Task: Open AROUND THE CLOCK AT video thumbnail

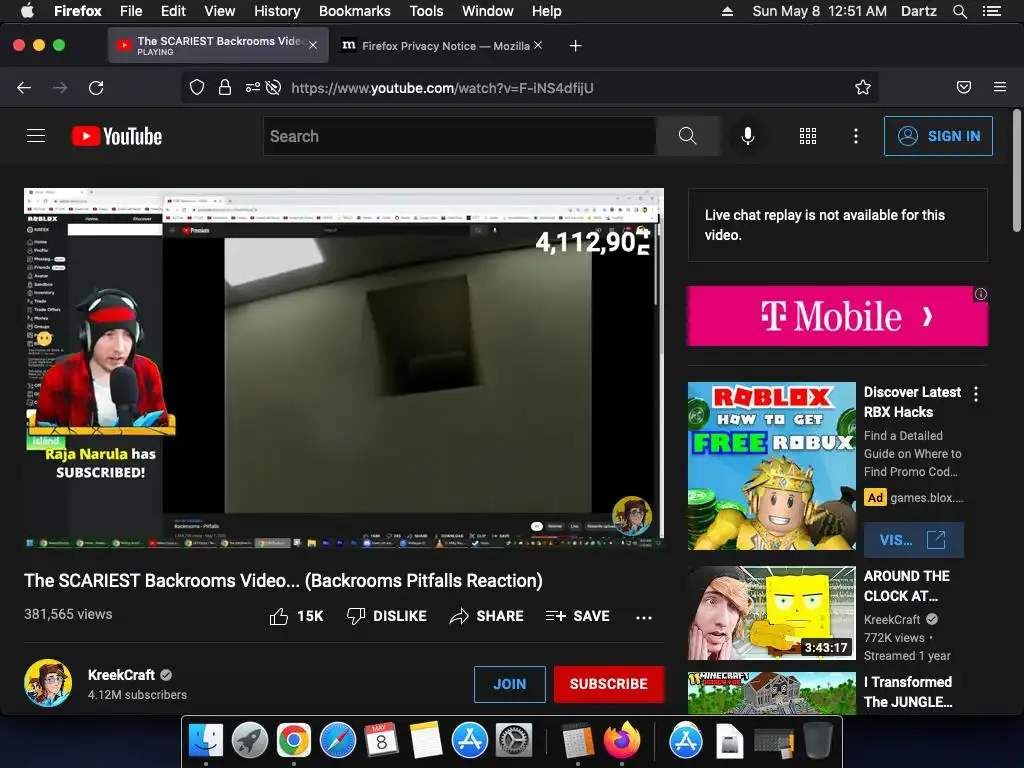Action: coord(771,613)
